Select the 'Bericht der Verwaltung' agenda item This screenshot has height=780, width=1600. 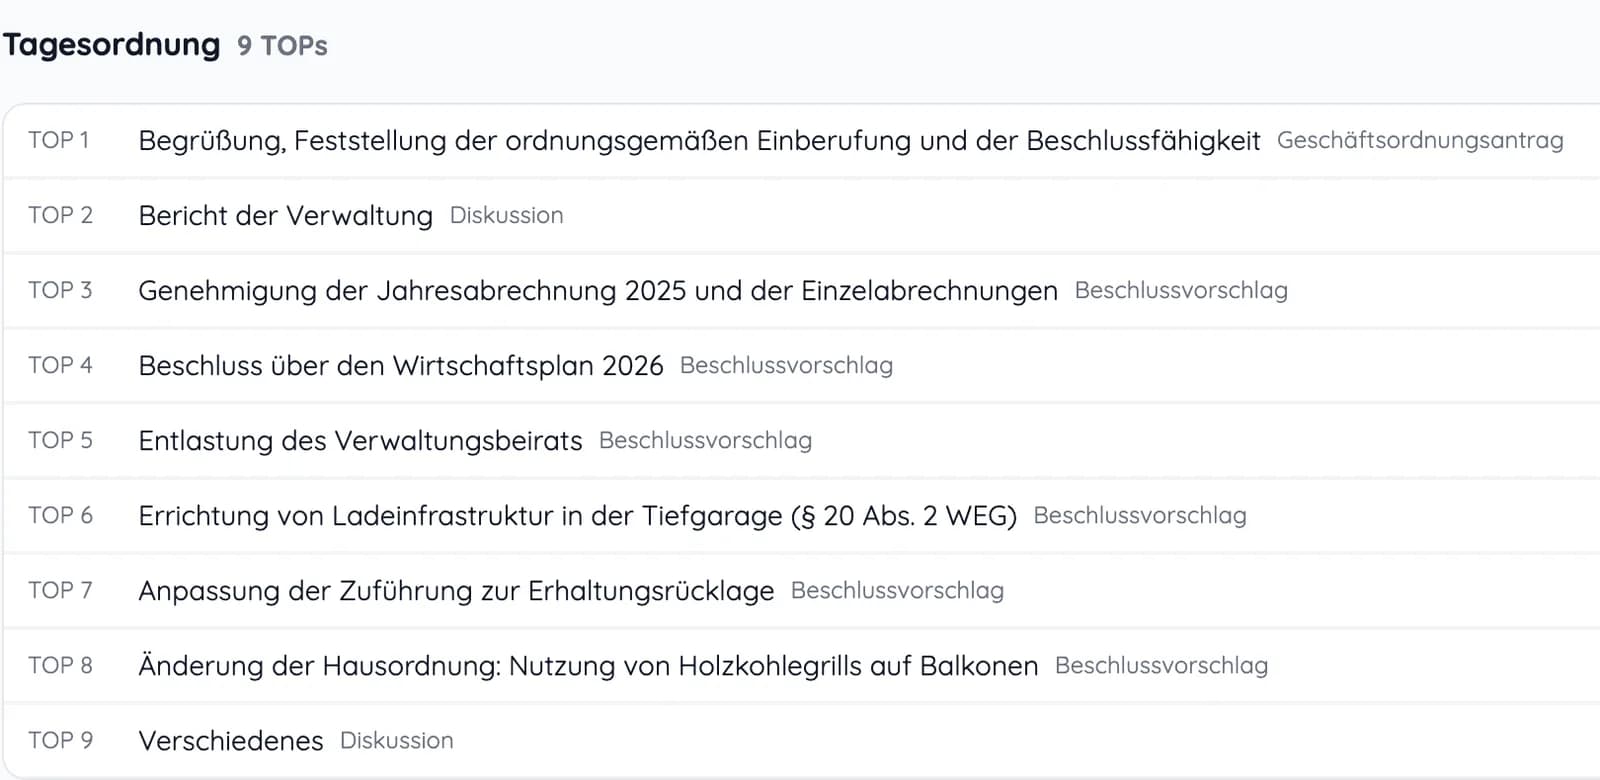(285, 216)
